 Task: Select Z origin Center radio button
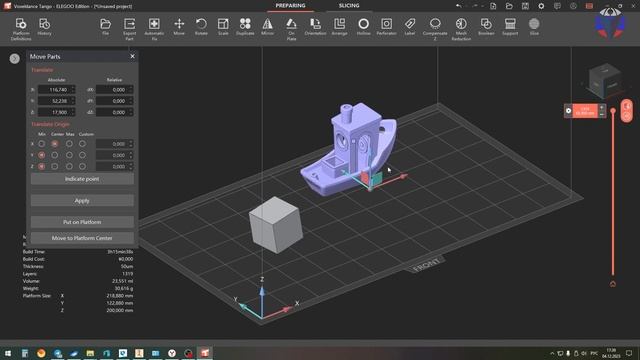coord(55,167)
